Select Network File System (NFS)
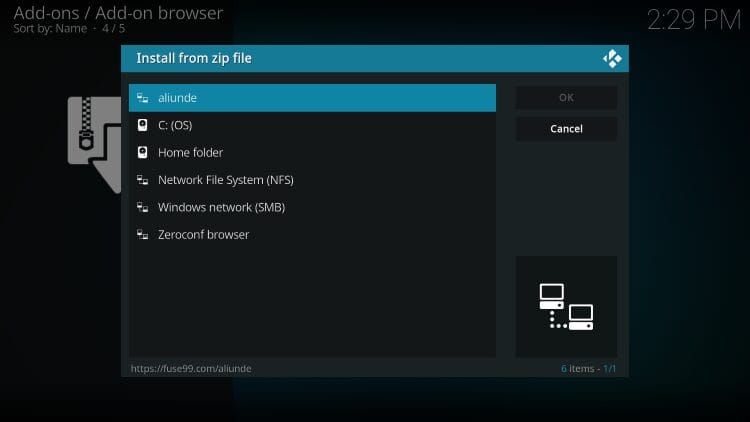The height and width of the screenshot is (422, 750). (x=312, y=180)
